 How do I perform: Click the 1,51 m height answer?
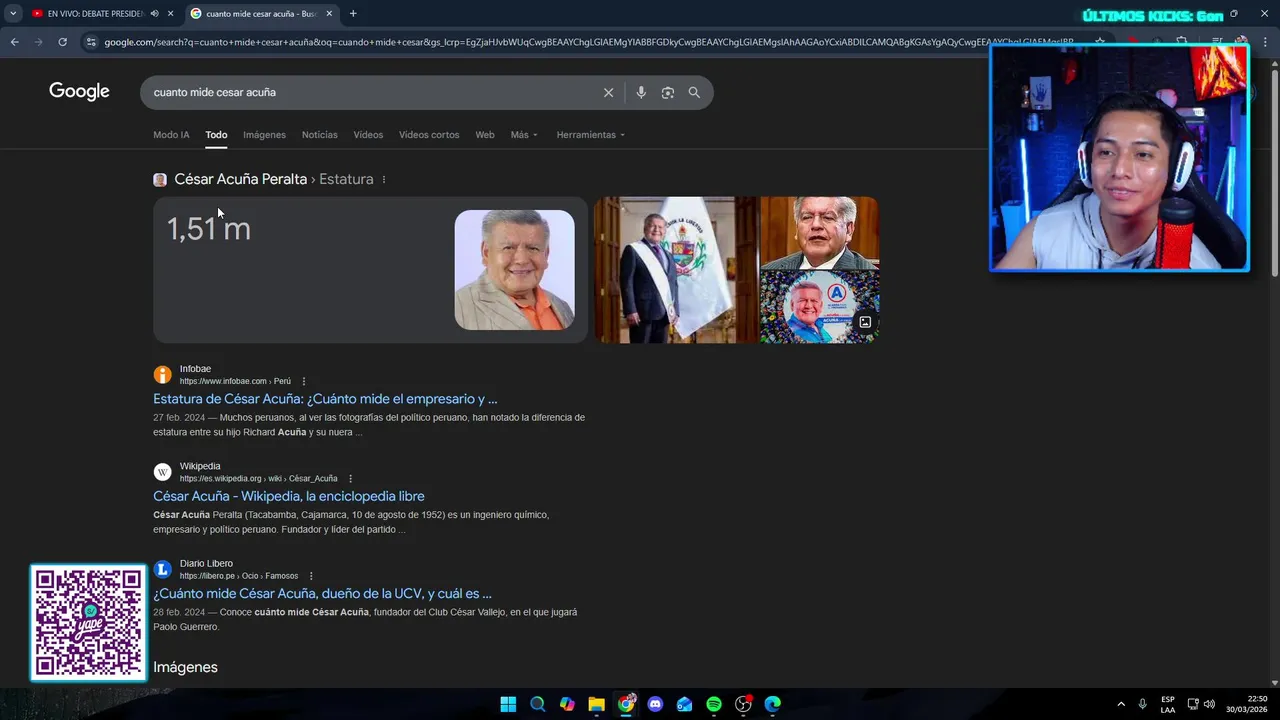pyautogui.click(x=209, y=229)
